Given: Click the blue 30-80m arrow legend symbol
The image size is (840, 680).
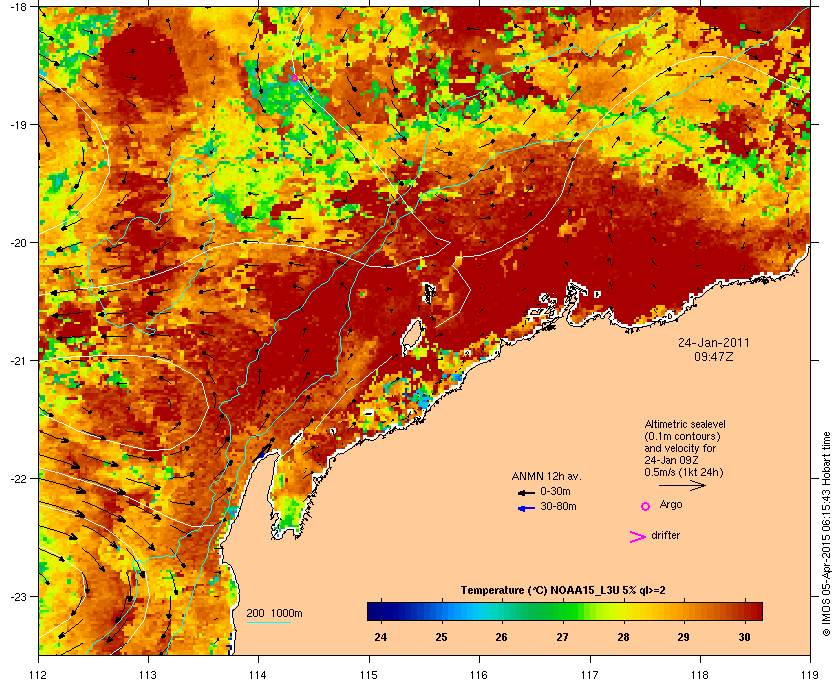Looking at the screenshot, I should [526, 508].
